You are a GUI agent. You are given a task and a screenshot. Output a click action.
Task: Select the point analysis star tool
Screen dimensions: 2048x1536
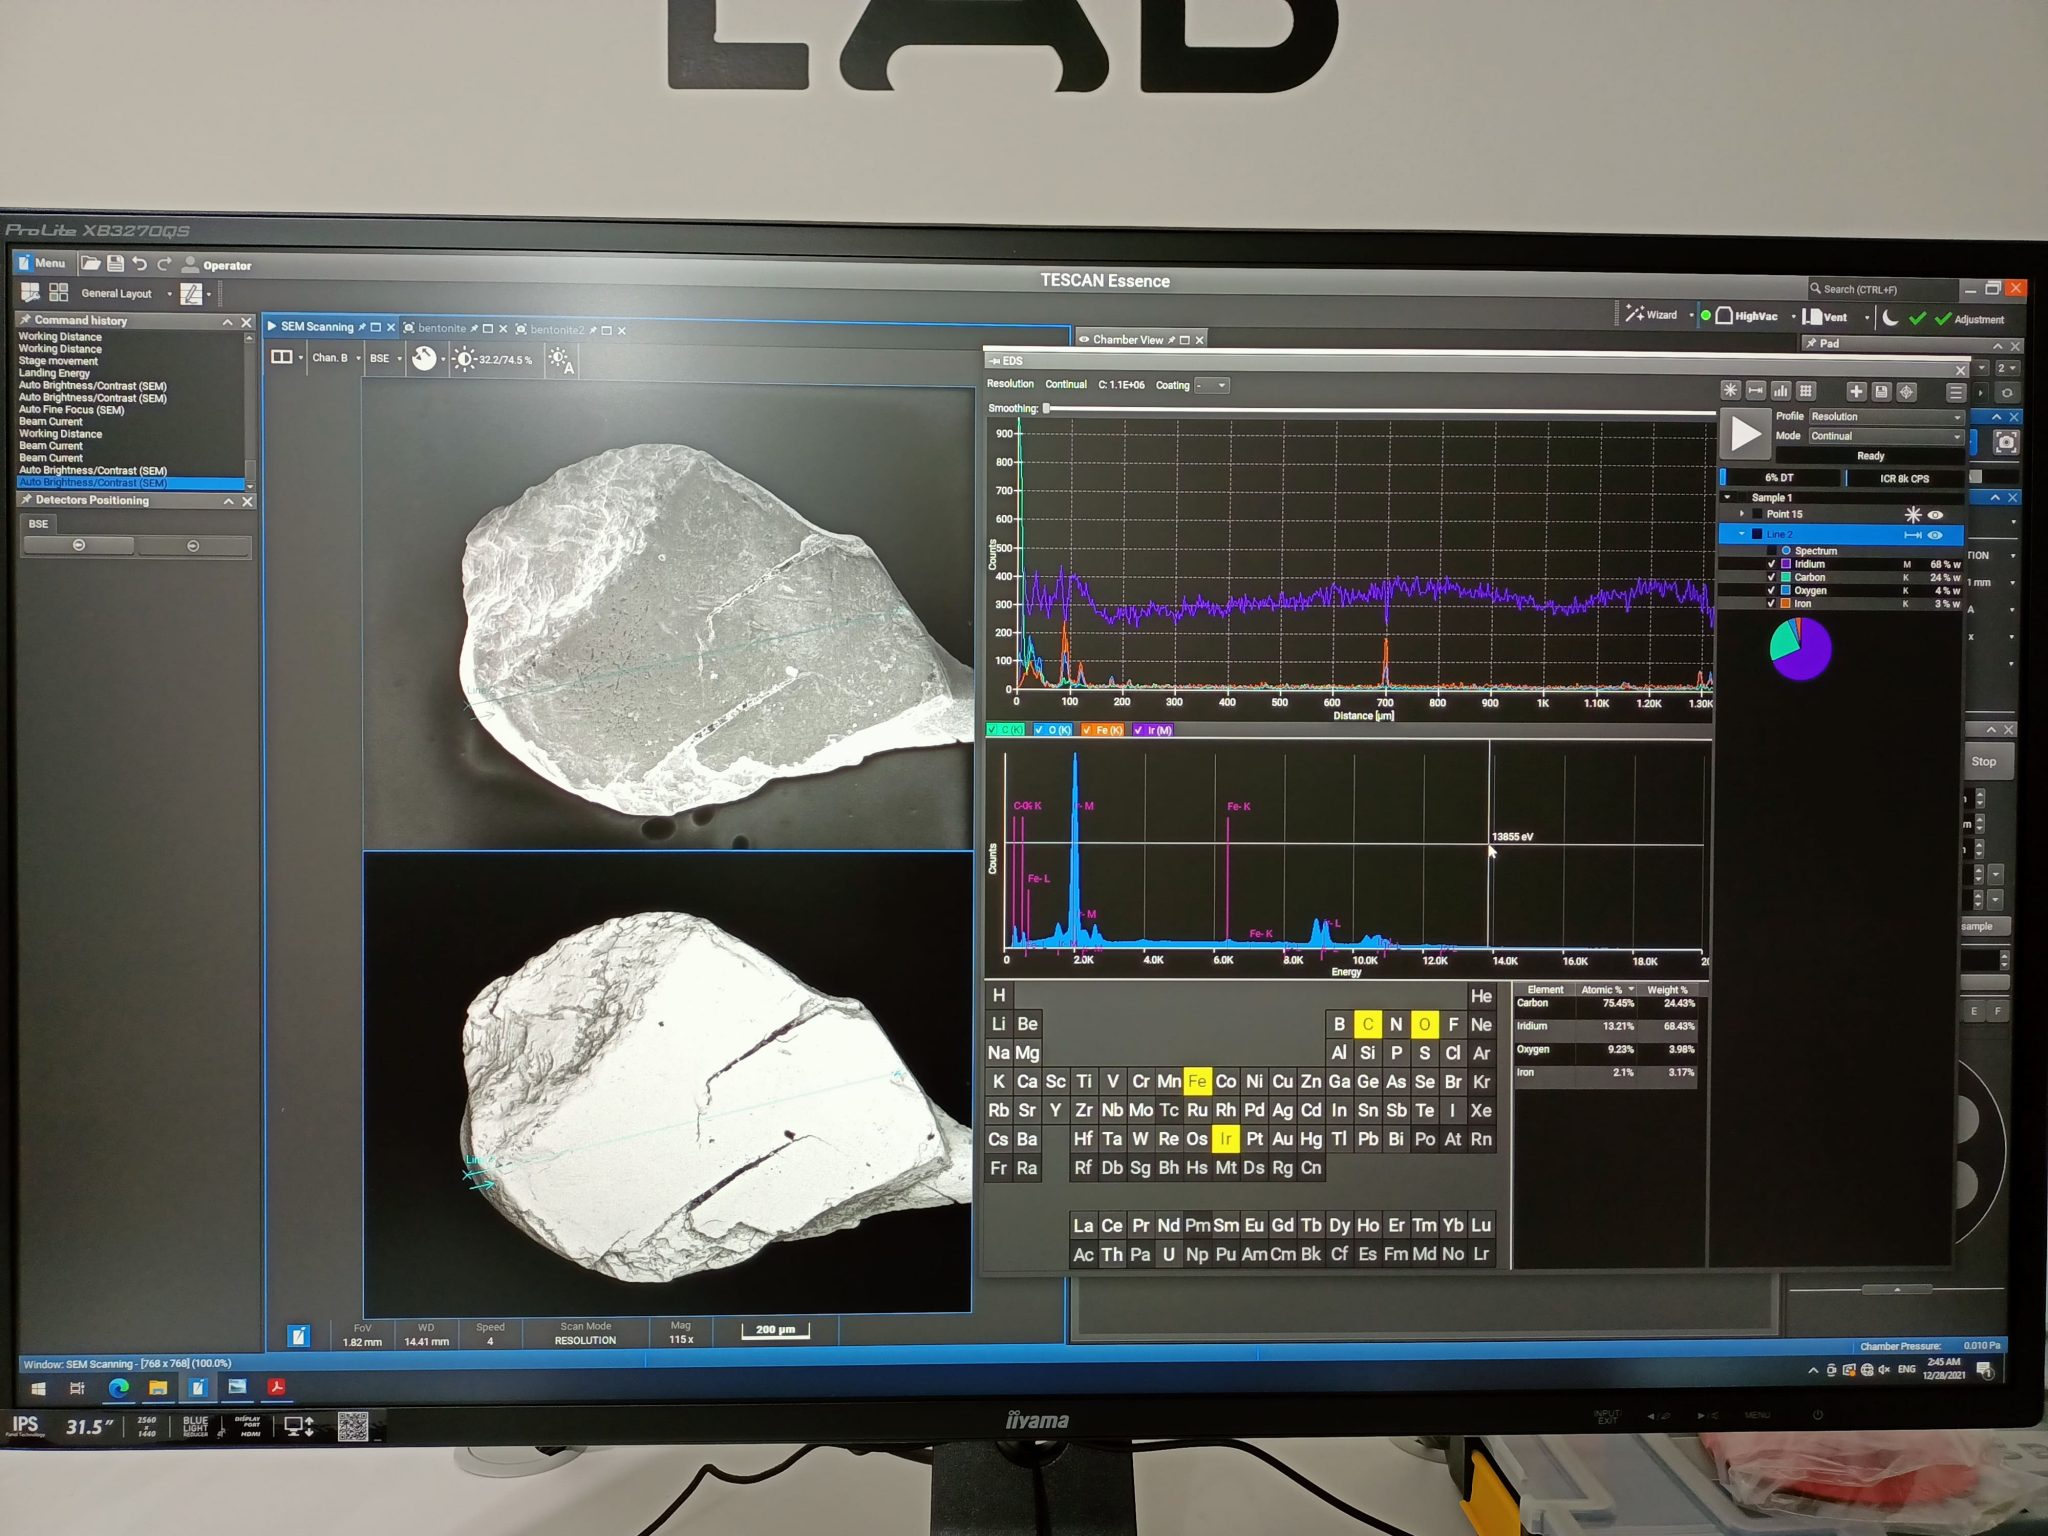pyautogui.click(x=1730, y=391)
